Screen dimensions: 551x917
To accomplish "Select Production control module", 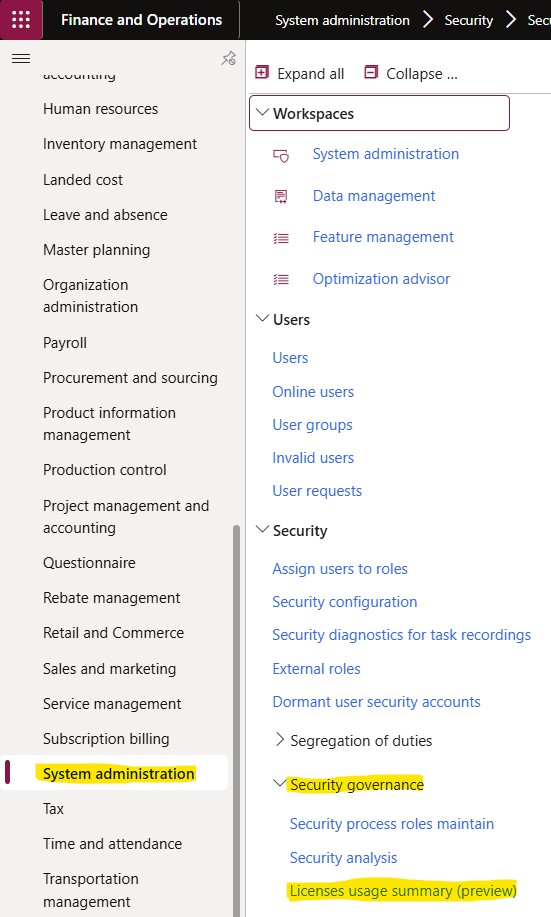I will (105, 470).
